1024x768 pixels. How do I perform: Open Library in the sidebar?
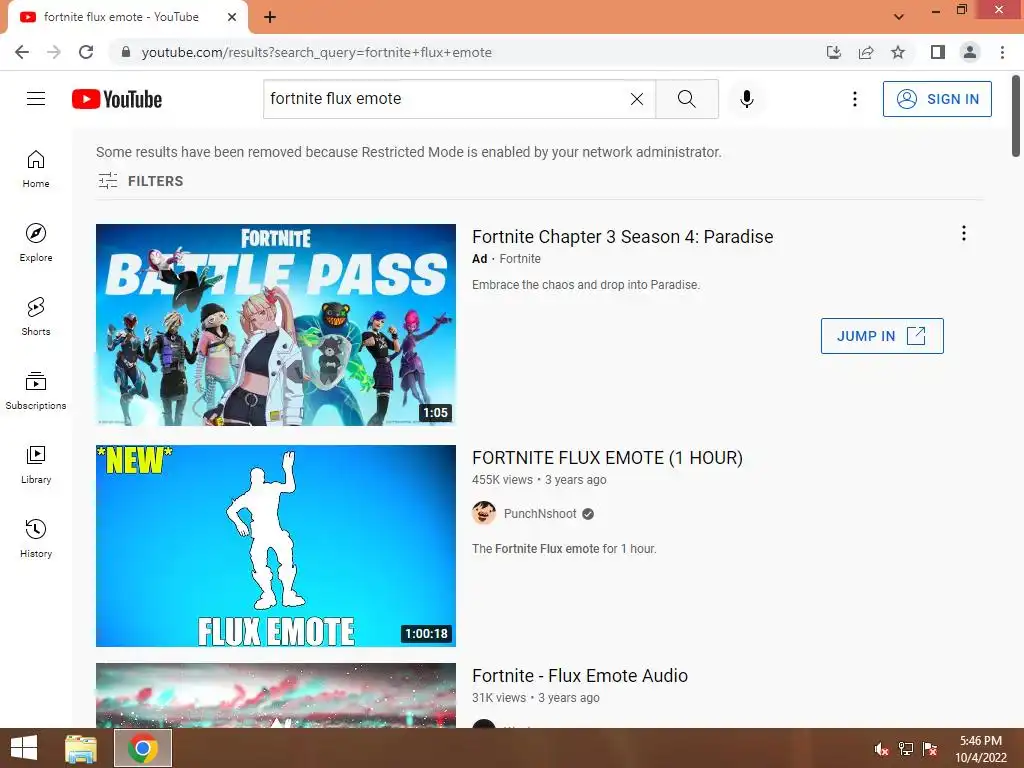[x=36, y=464]
